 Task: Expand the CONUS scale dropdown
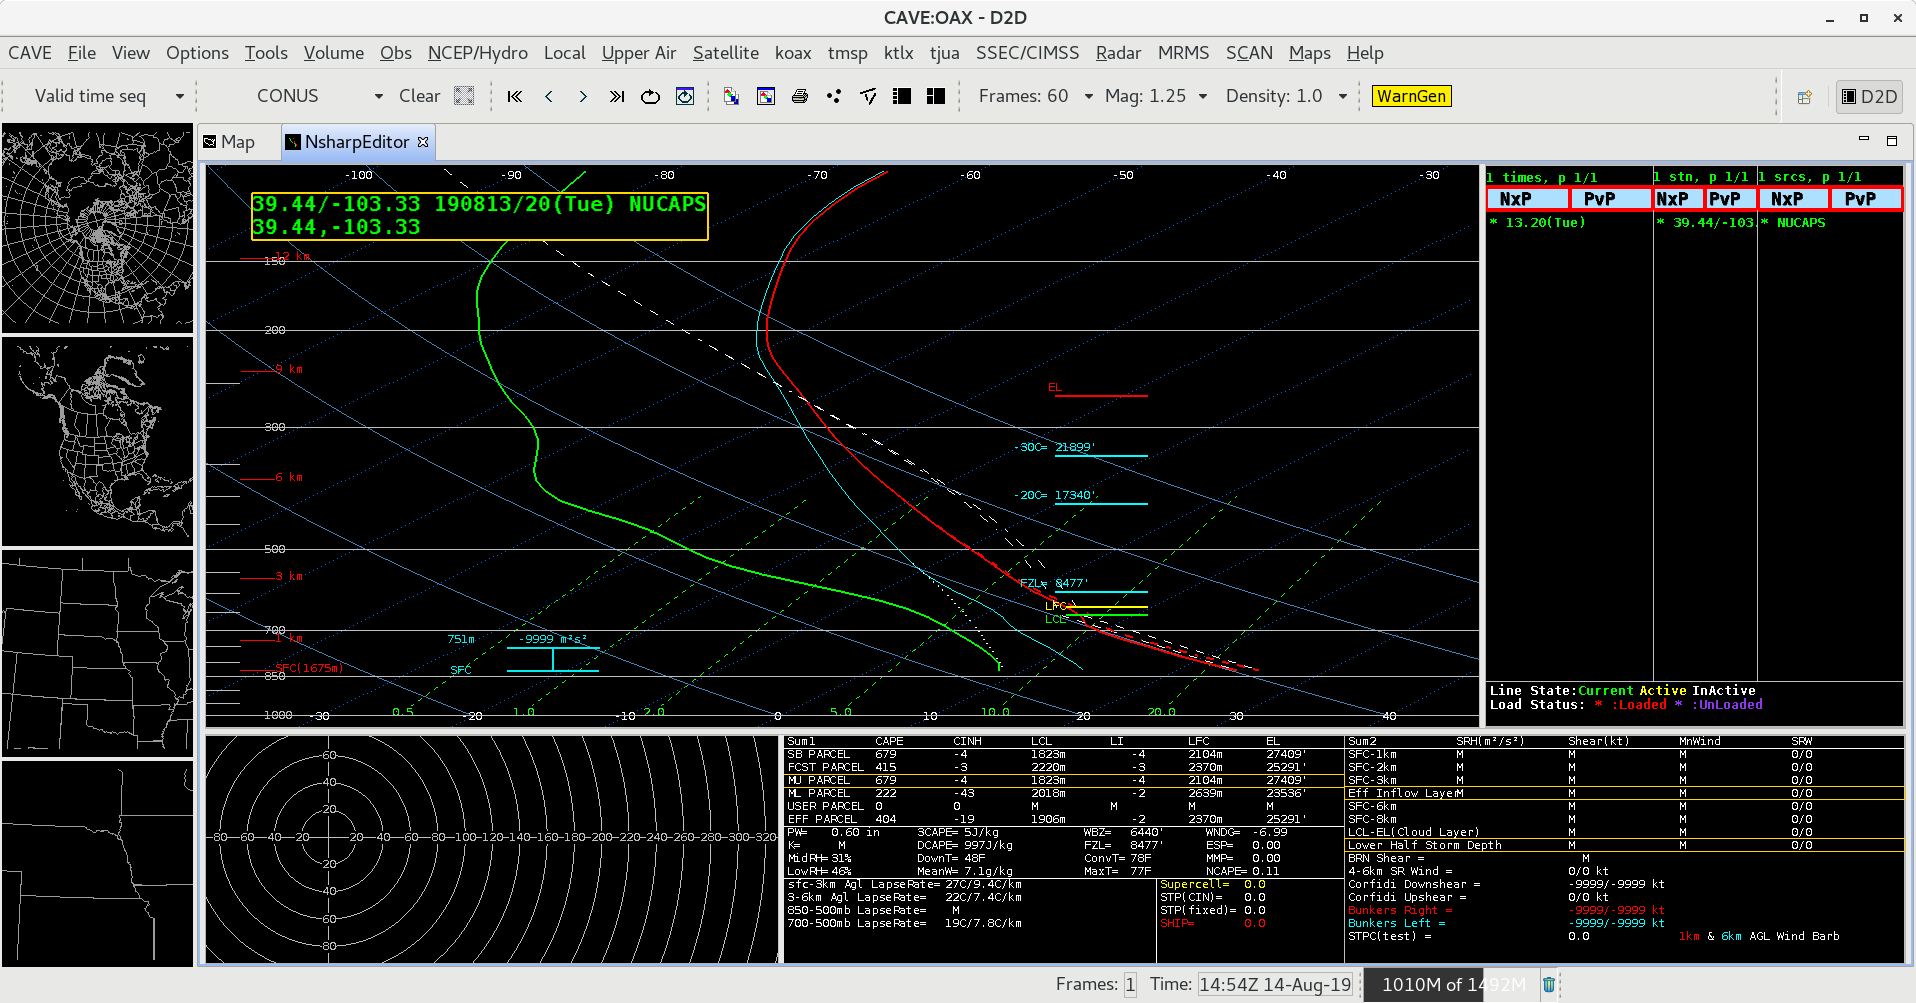coord(379,96)
